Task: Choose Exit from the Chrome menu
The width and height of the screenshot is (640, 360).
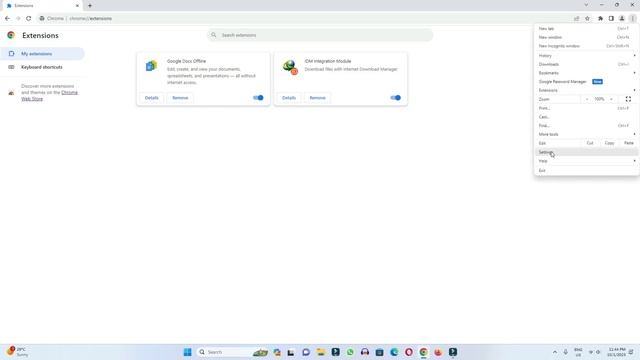Action: (x=587, y=170)
